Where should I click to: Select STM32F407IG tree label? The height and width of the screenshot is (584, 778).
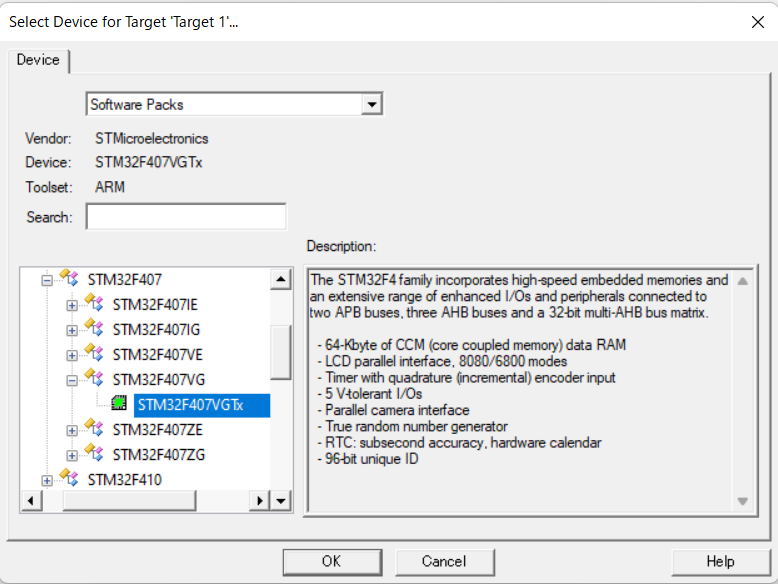pyautogui.click(x=156, y=330)
